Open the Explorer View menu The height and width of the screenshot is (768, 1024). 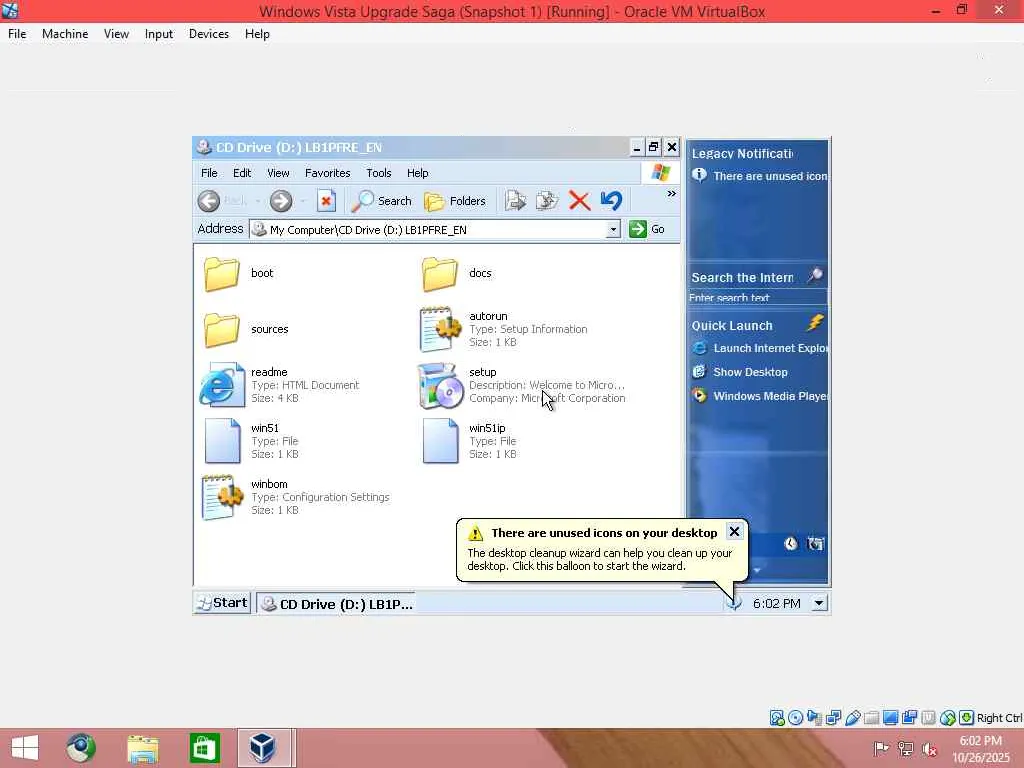coord(278,173)
